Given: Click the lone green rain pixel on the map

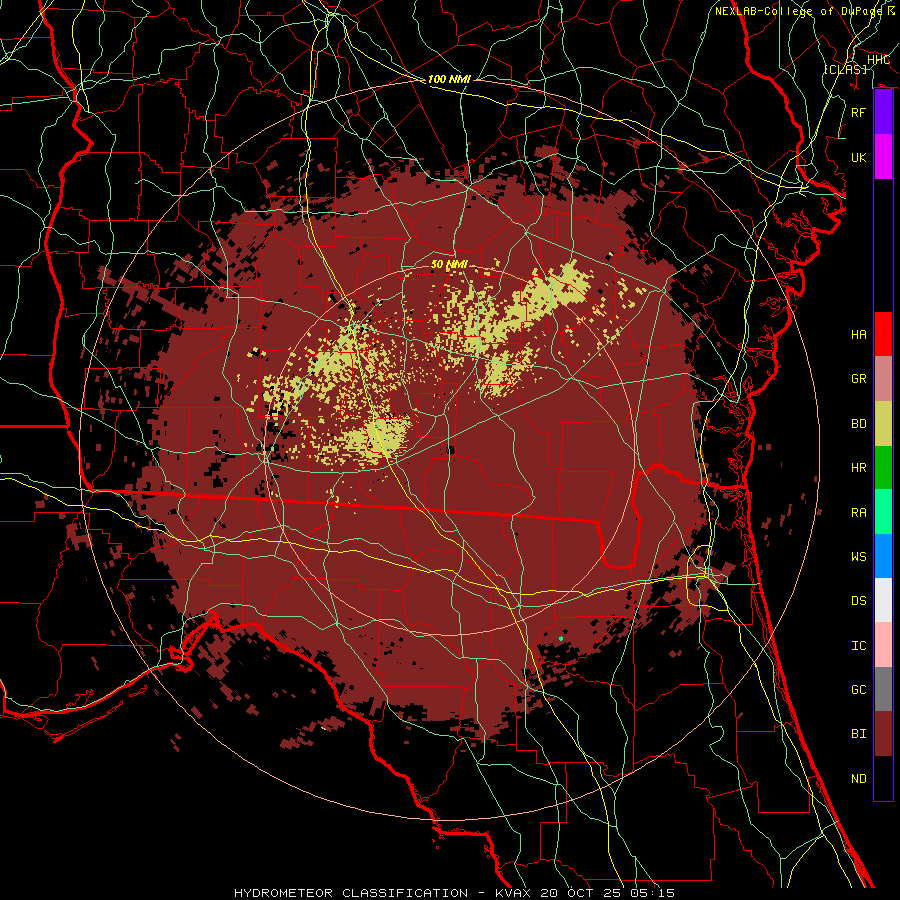Looking at the screenshot, I should coord(561,638).
